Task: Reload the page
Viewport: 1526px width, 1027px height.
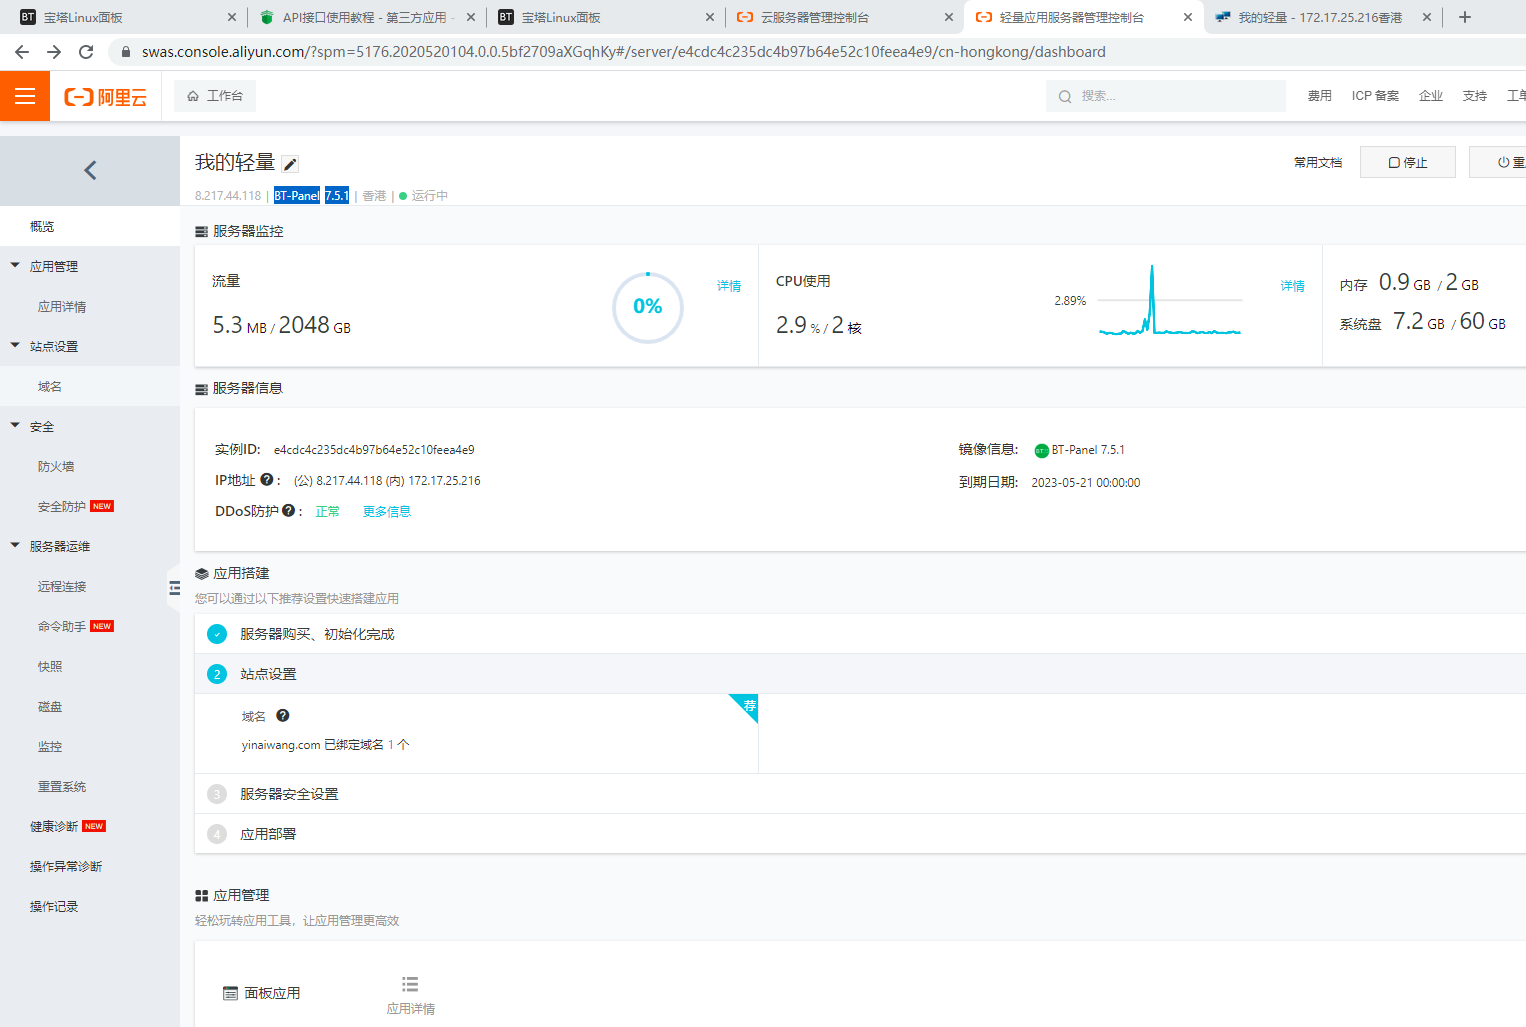Action: 86,52
